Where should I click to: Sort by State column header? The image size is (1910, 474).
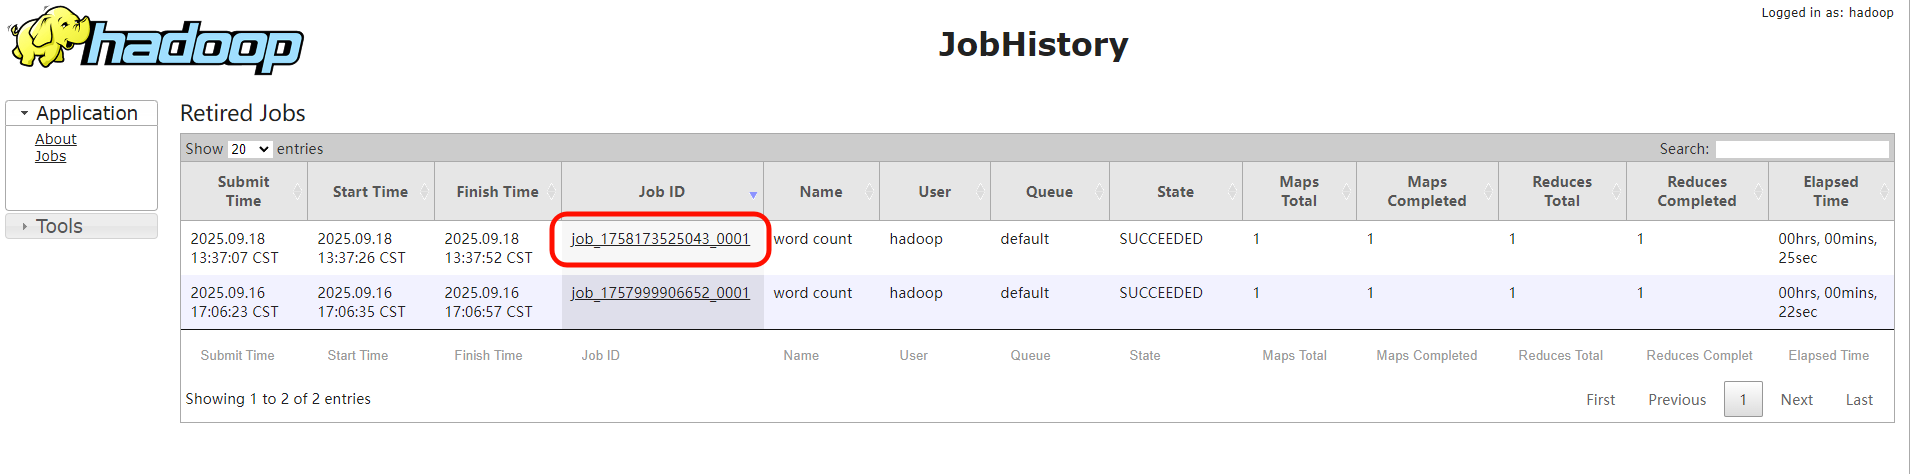pos(1175,191)
